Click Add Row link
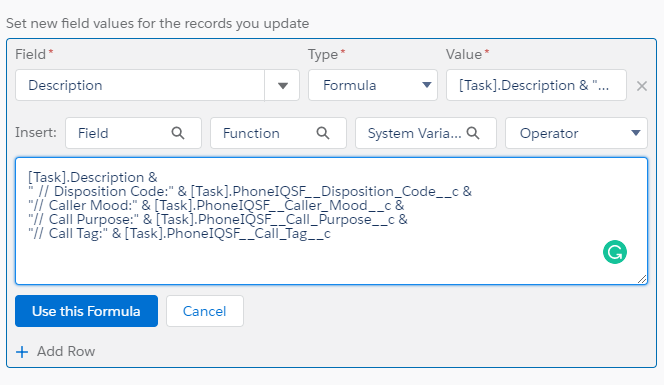 click(x=66, y=351)
